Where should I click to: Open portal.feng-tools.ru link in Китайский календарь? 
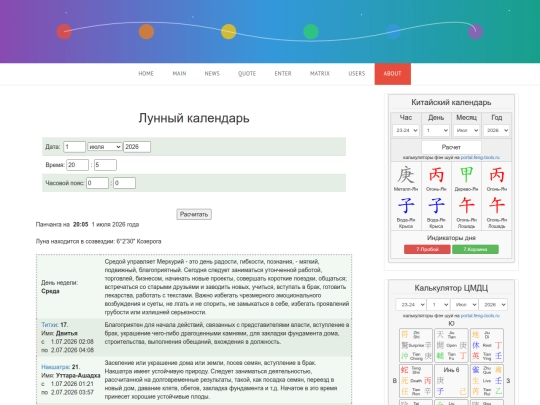tap(480, 157)
